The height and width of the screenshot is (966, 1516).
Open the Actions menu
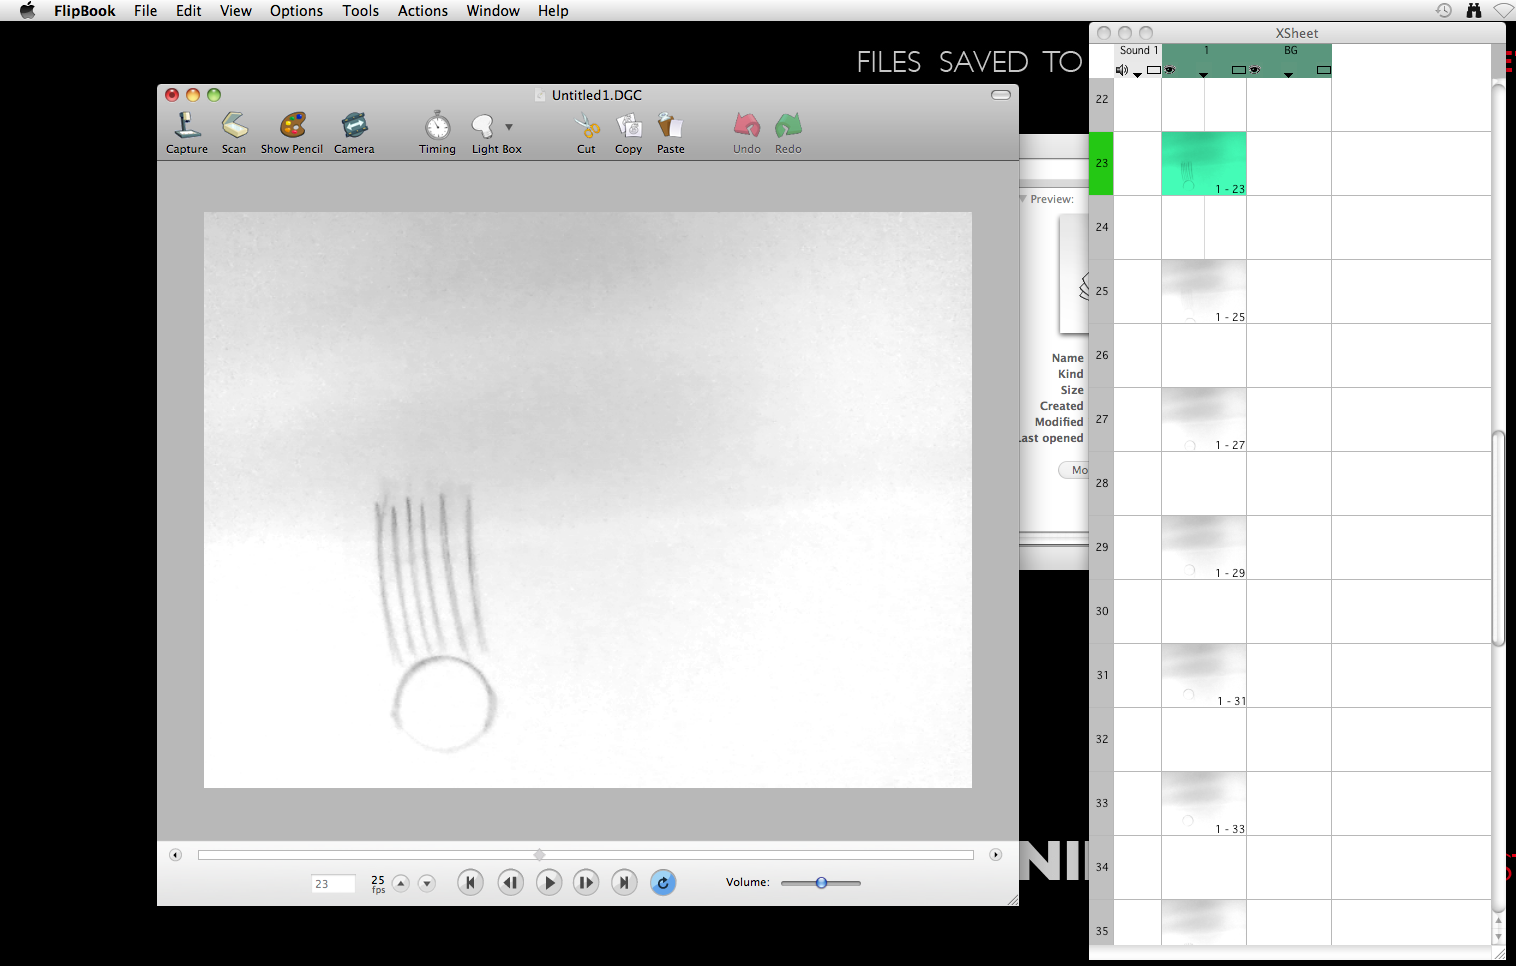point(422,11)
